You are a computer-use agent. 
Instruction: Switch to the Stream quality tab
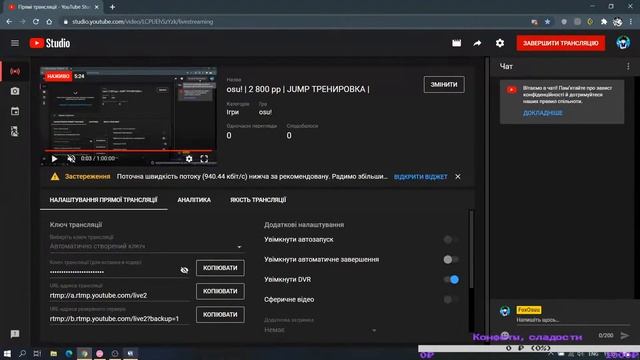coord(258,200)
